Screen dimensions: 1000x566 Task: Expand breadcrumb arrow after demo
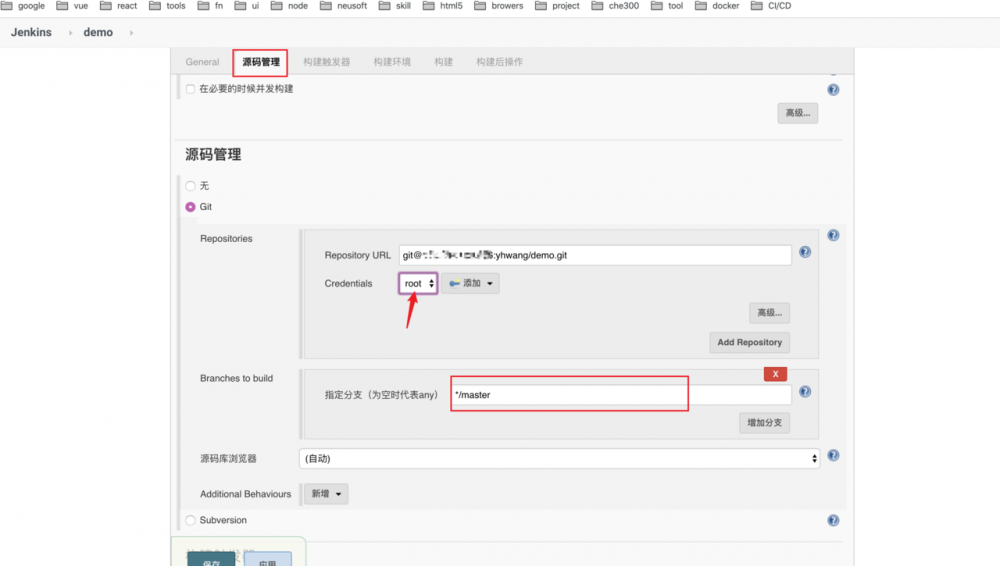click(131, 33)
